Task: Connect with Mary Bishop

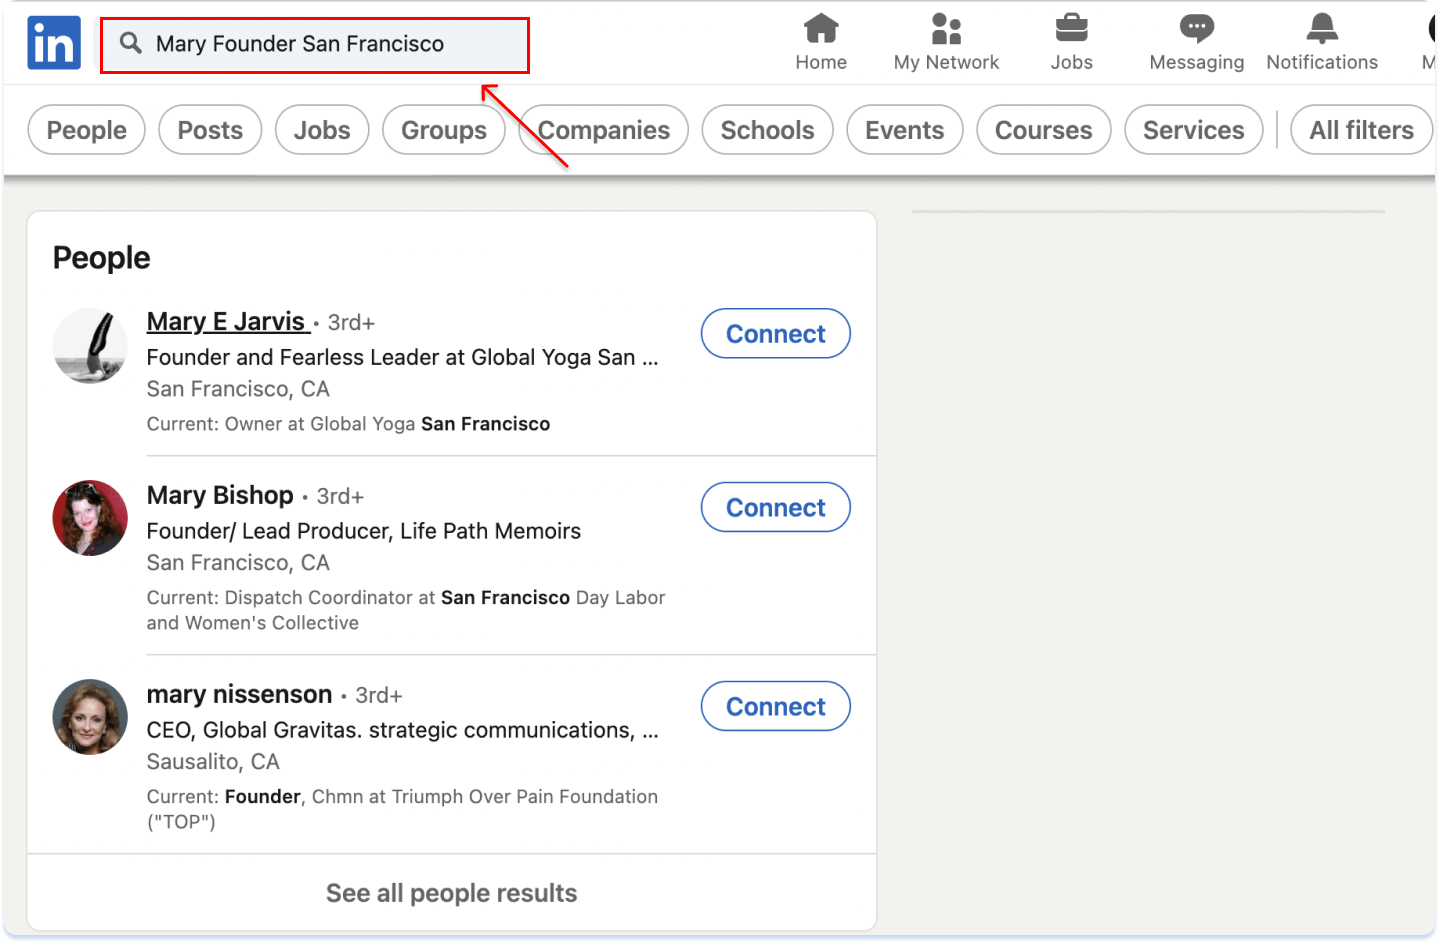Action: click(775, 507)
